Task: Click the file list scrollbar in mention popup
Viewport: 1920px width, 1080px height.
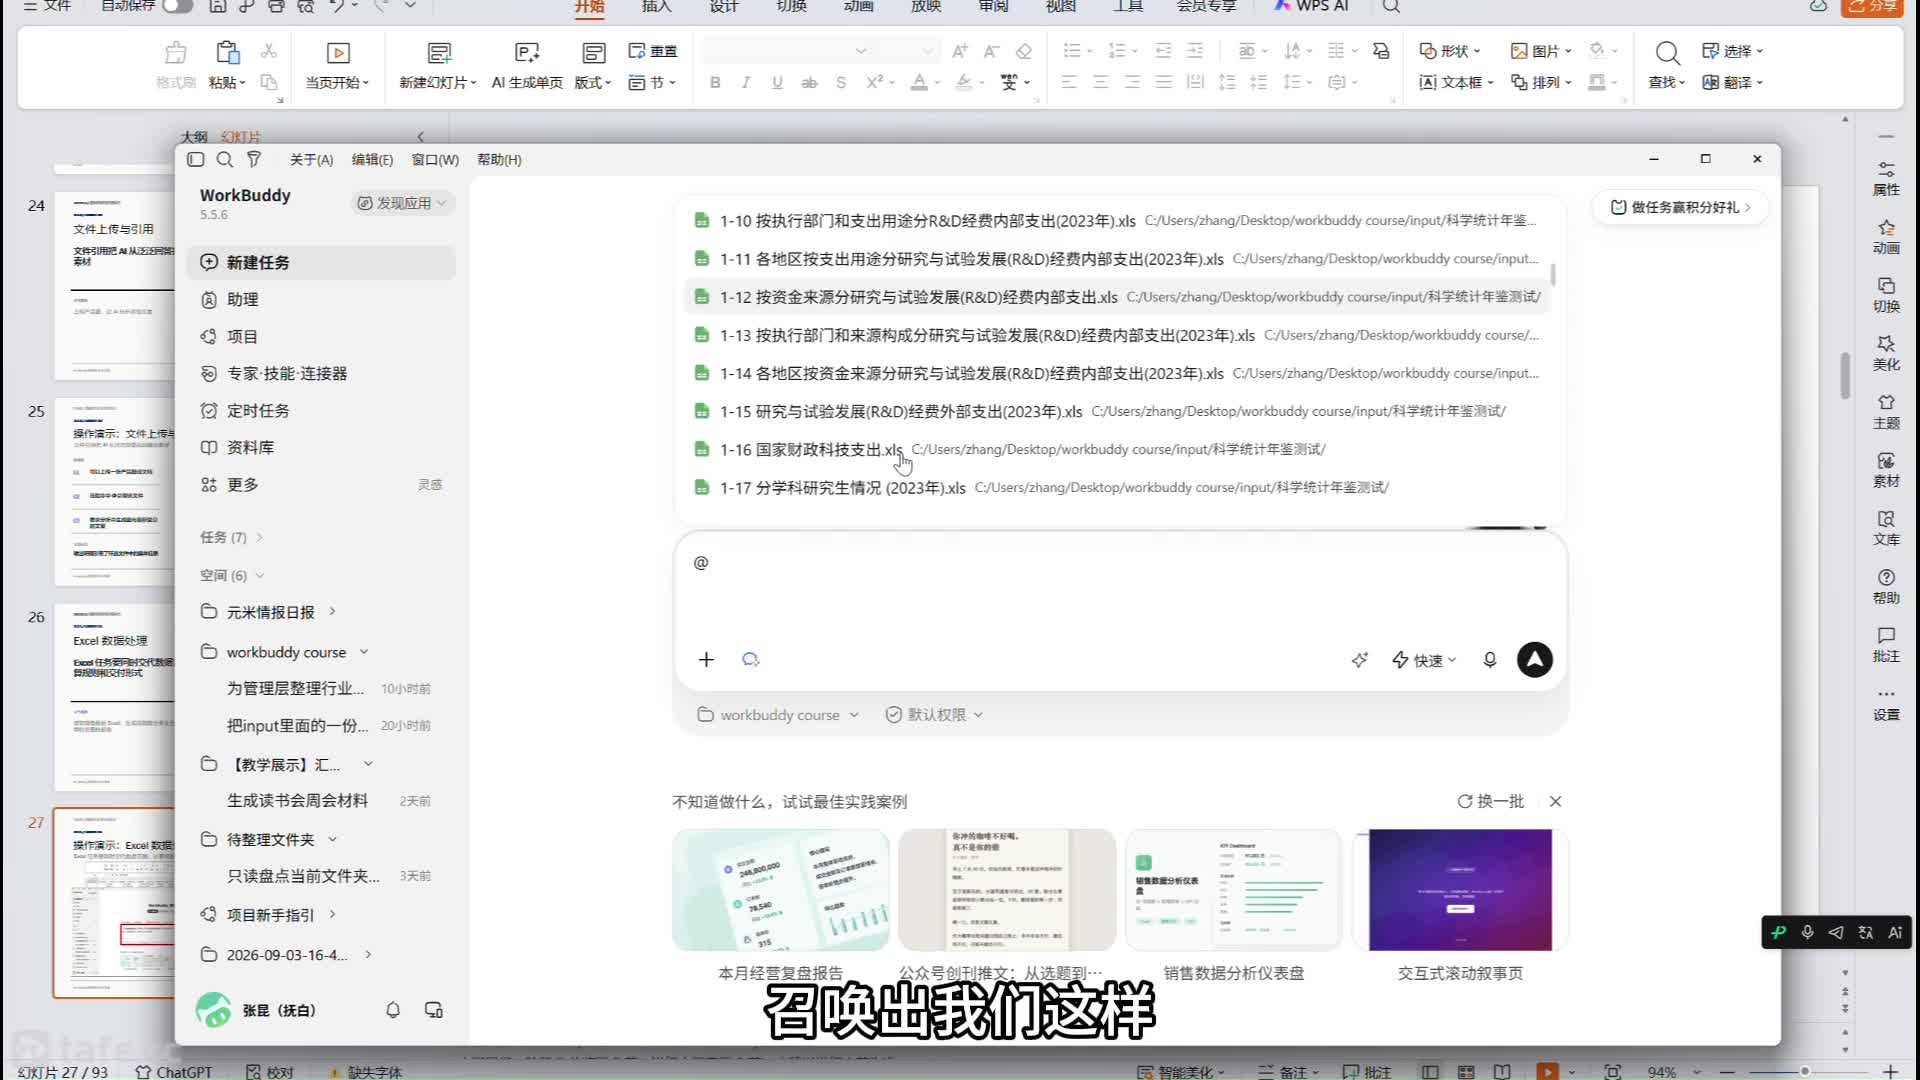Action: point(1553,274)
